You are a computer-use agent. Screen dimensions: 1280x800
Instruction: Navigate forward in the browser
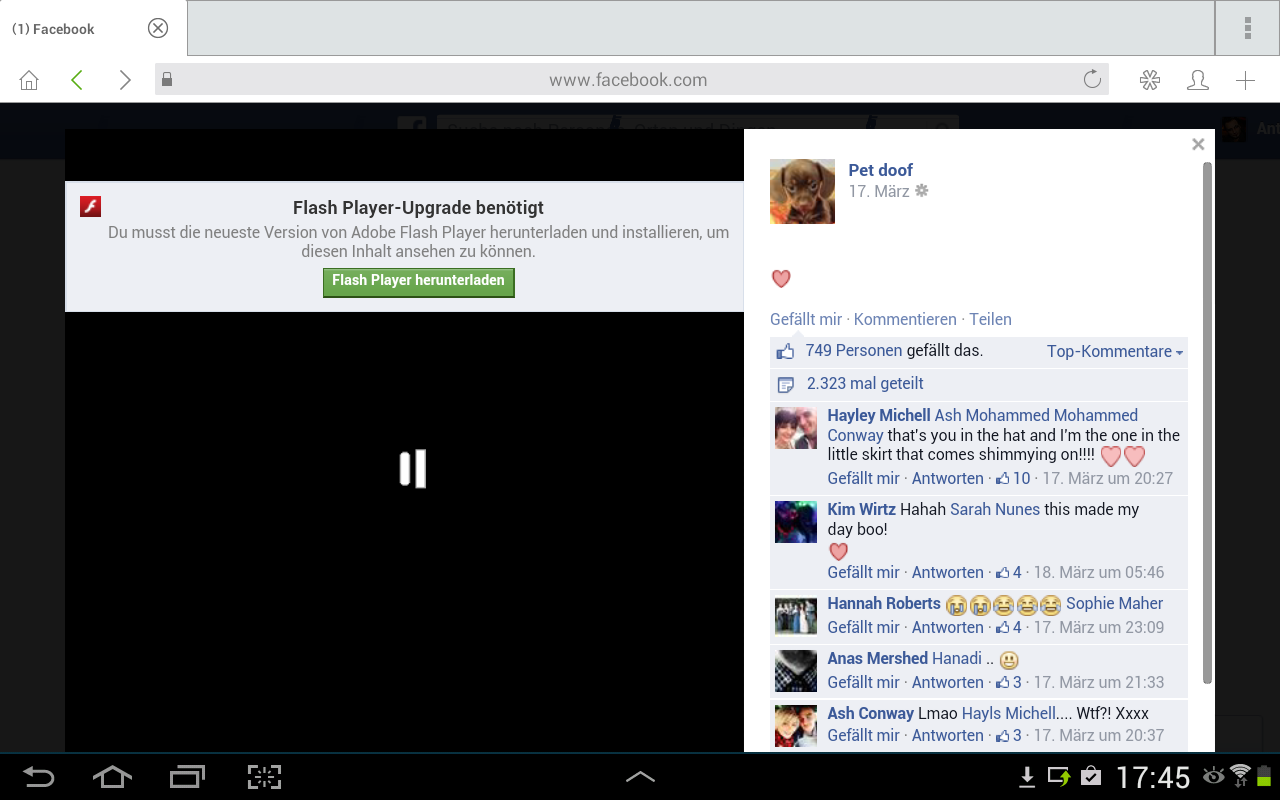124,80
